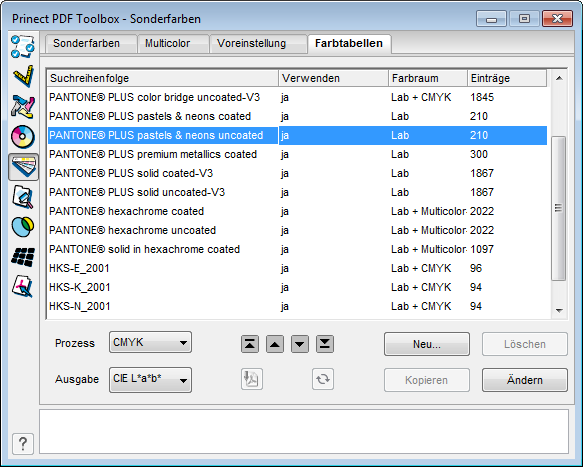Image resolution: width=583 pixels, height=467 pixels.
Task: Open the preflight checklist tool in sidebar
Action: pyautogui.click(x=23, y=46)
